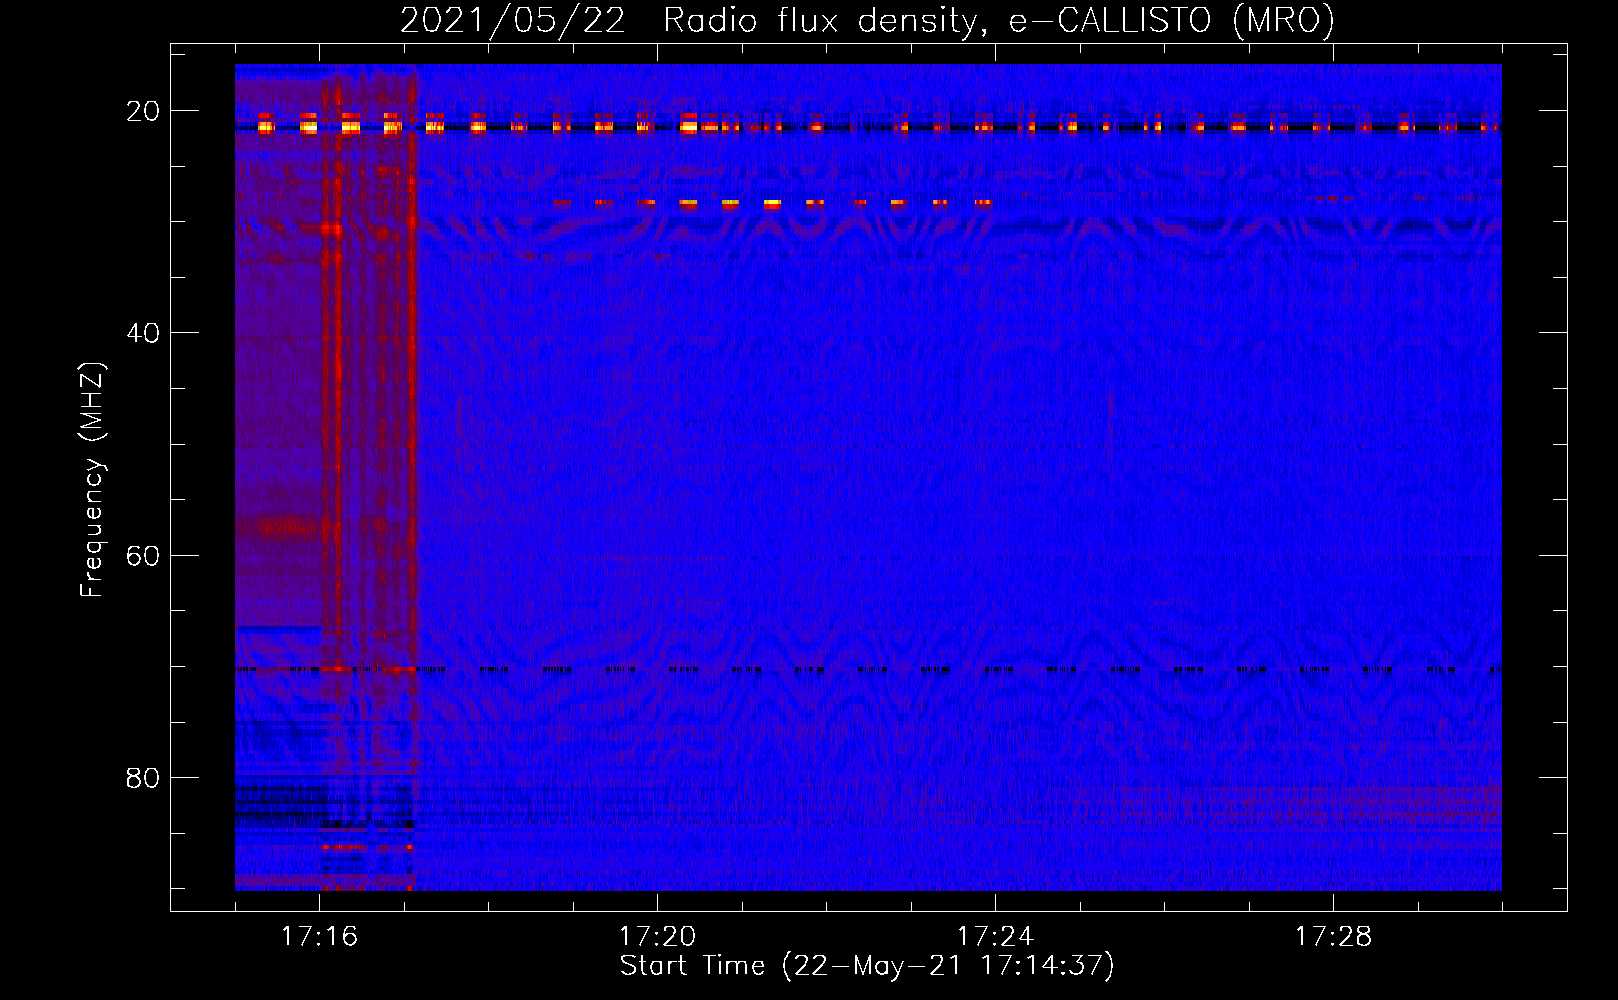Click the 17:24 time tick label
The image size is (1618, 1000).
pos(995,937)
